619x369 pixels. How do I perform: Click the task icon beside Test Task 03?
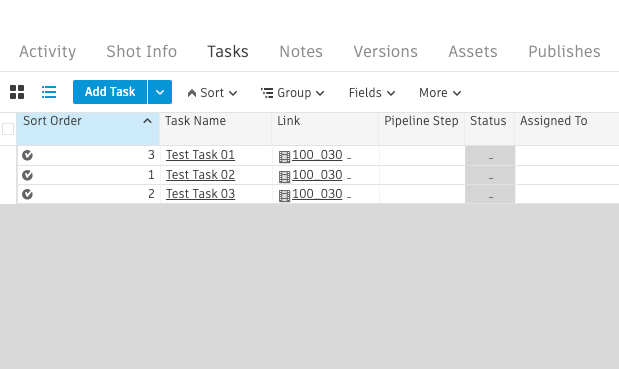click(27, 194)
